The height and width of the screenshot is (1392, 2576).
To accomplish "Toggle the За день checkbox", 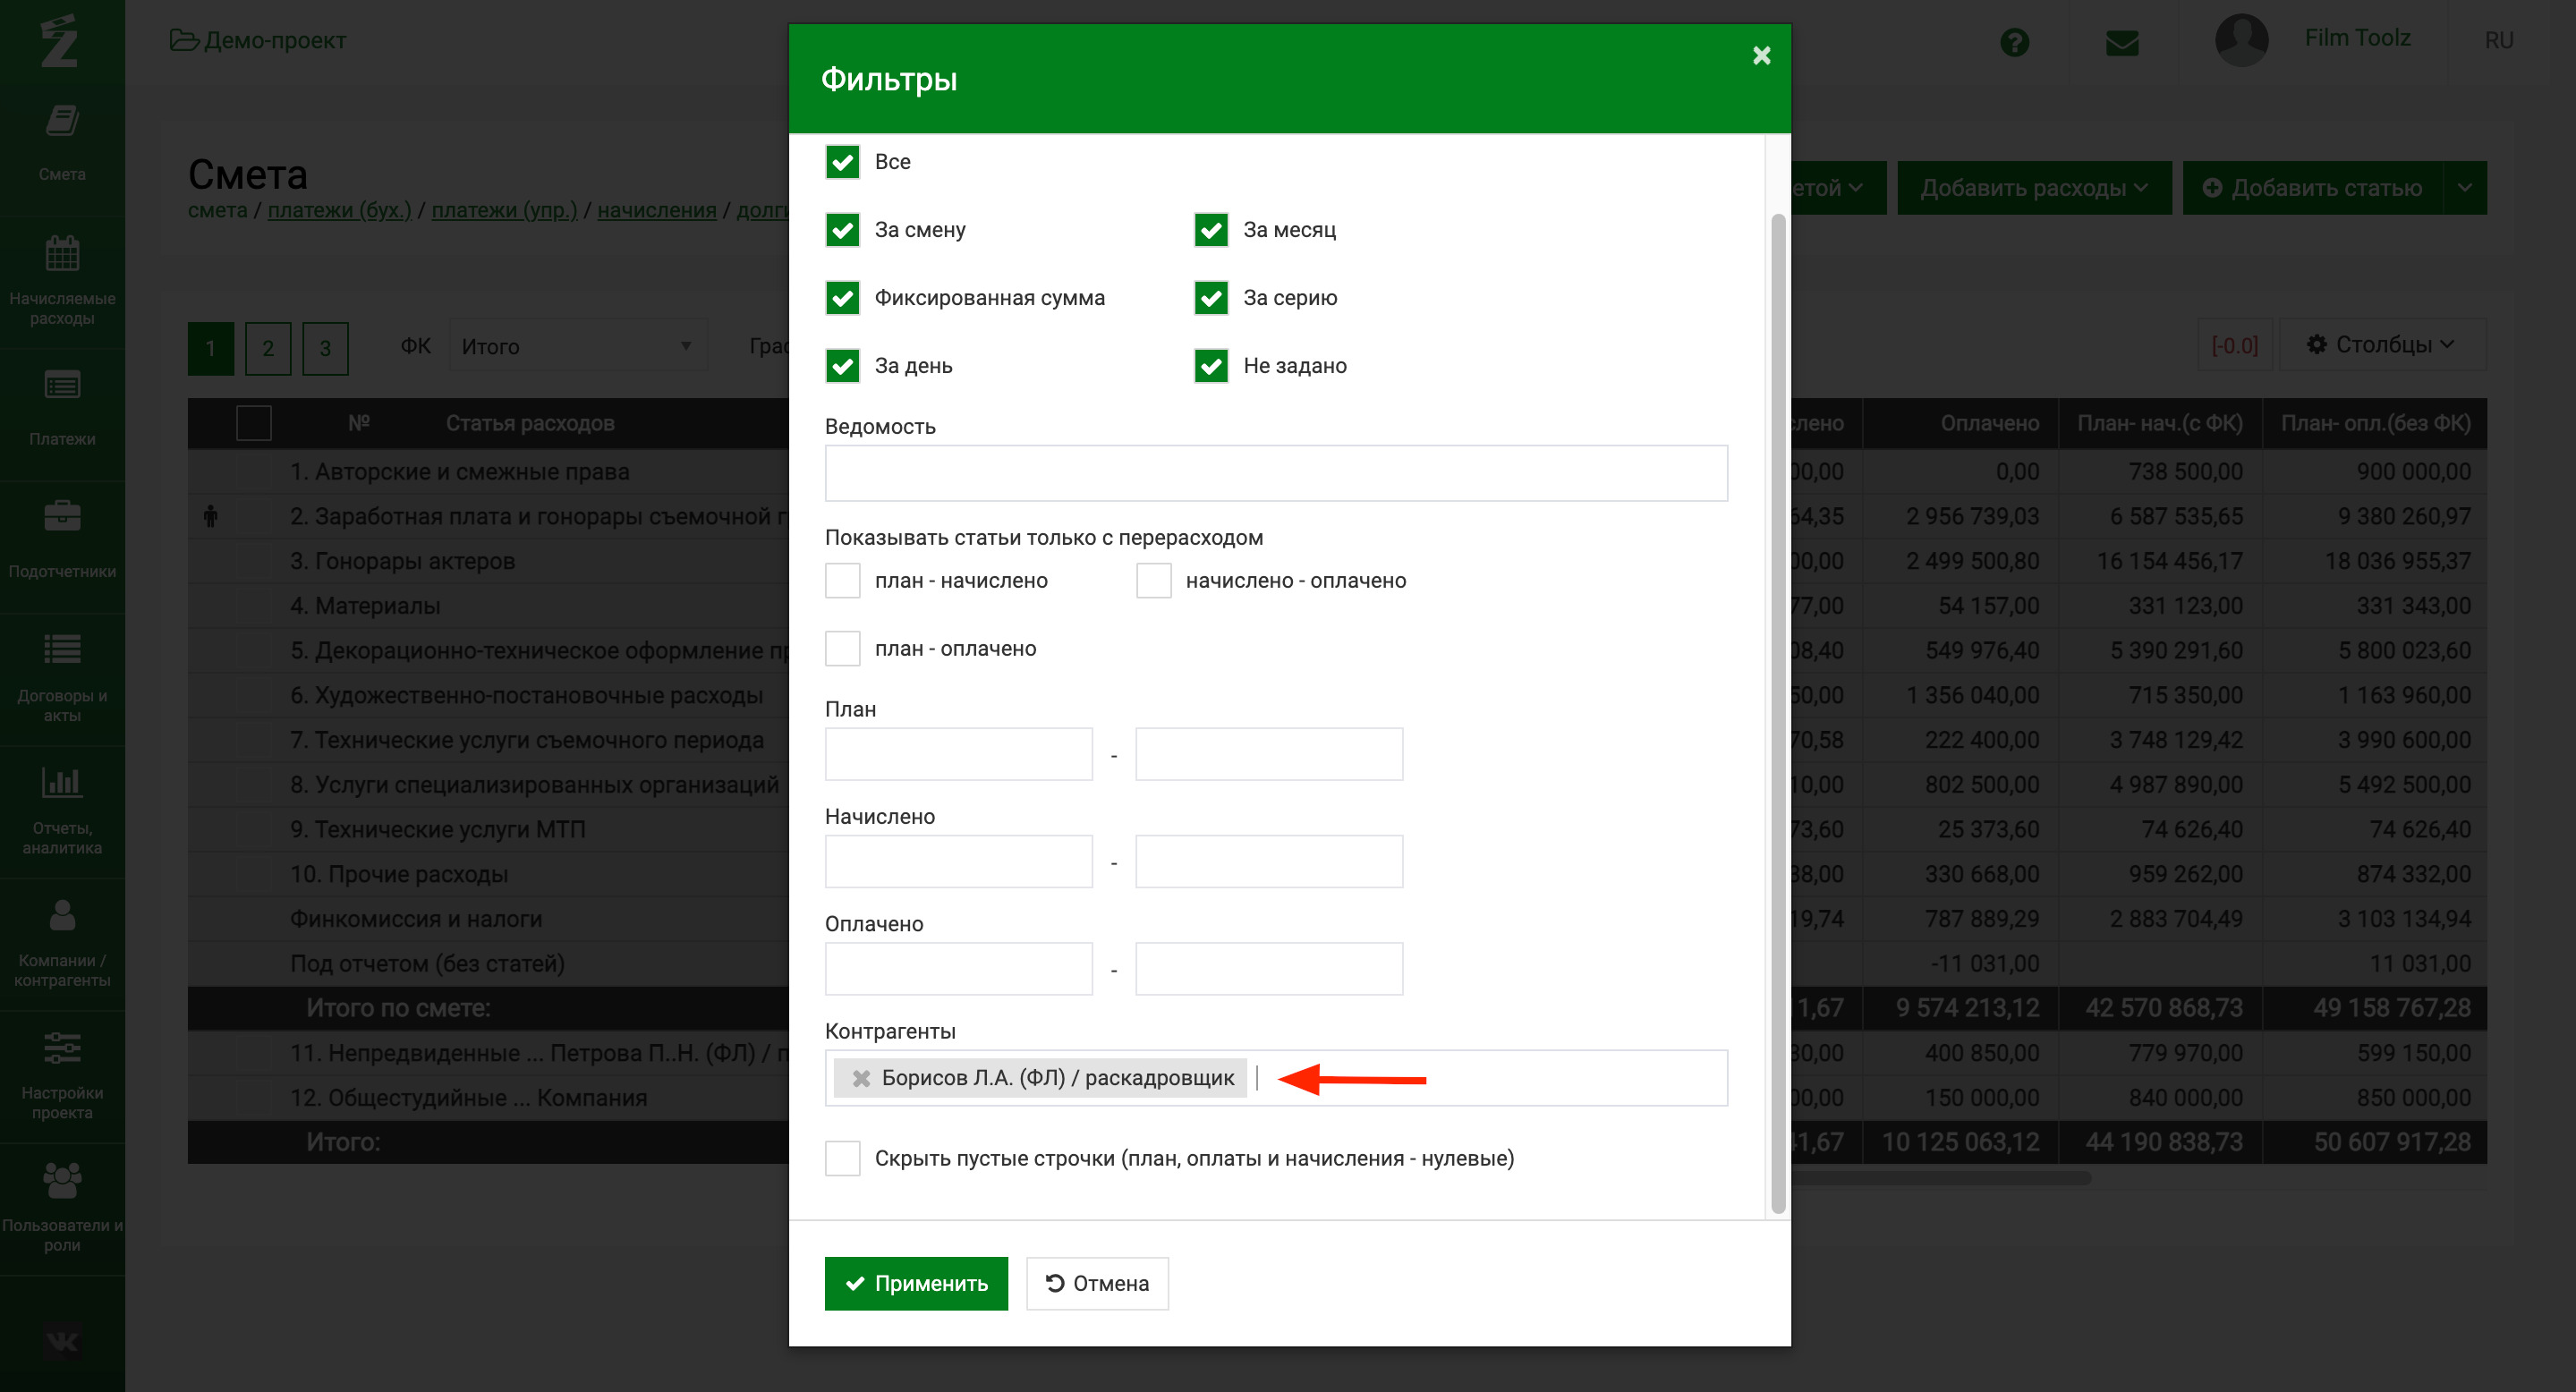I will (842, 365).
